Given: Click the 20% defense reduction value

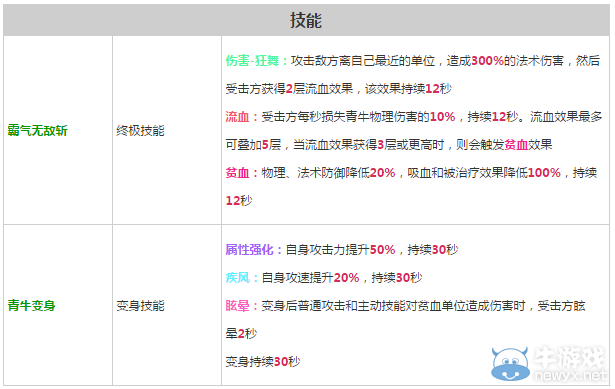Looking at the screenshot, I should click(x=382, y=173).
